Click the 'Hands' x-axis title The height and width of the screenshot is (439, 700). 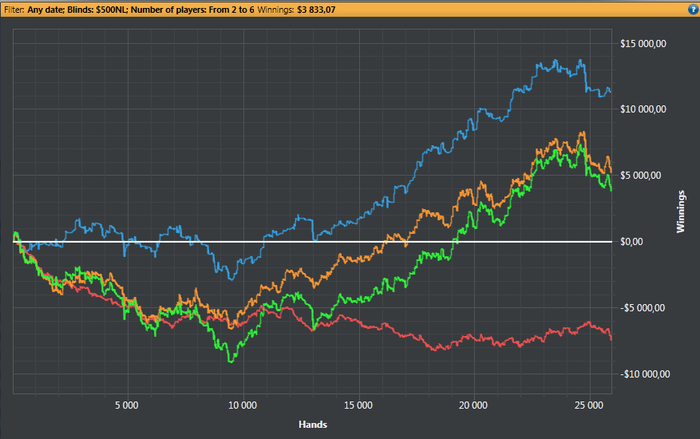(x=312, y=424)
